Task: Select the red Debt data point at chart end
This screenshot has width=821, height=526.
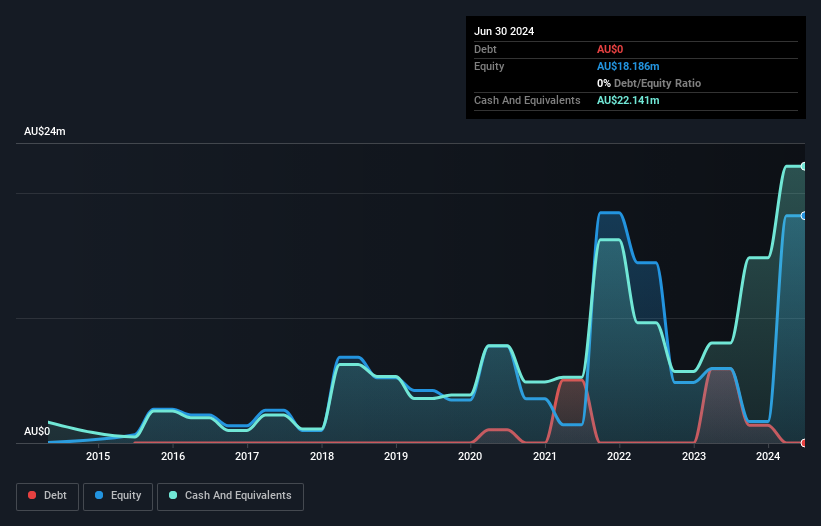Action: (804, 443)
